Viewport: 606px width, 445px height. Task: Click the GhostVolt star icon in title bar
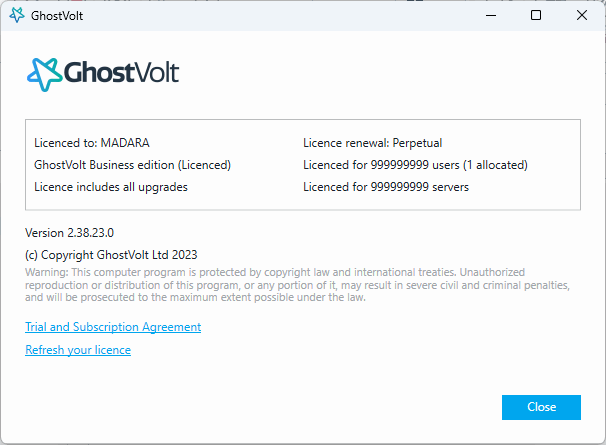(x=16, y=15)
